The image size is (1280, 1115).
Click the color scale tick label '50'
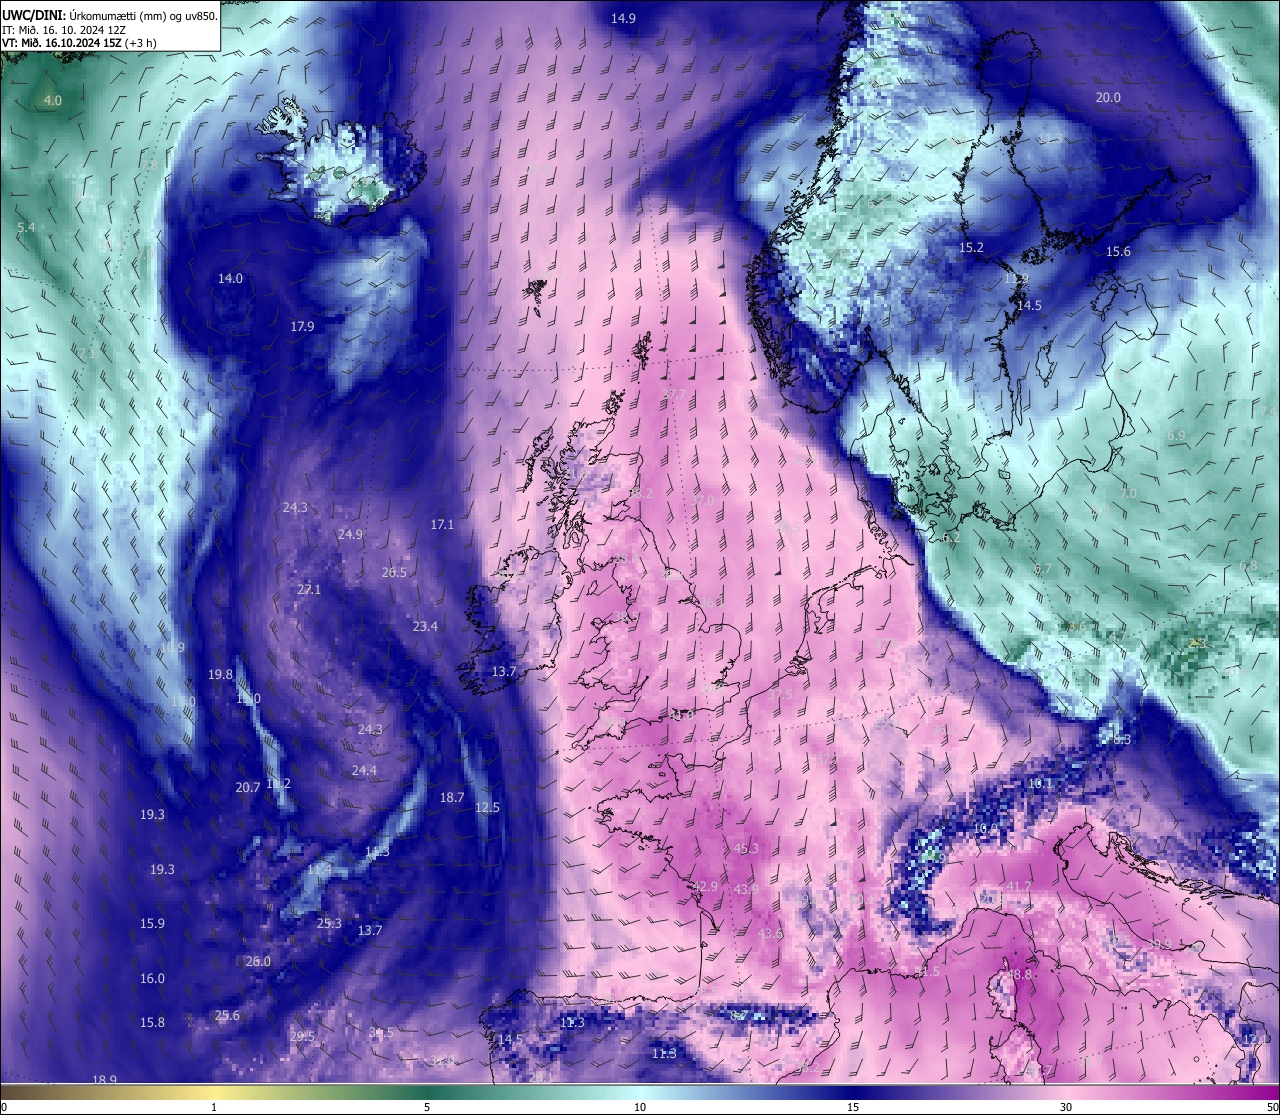click(x=1271, y=1107)
